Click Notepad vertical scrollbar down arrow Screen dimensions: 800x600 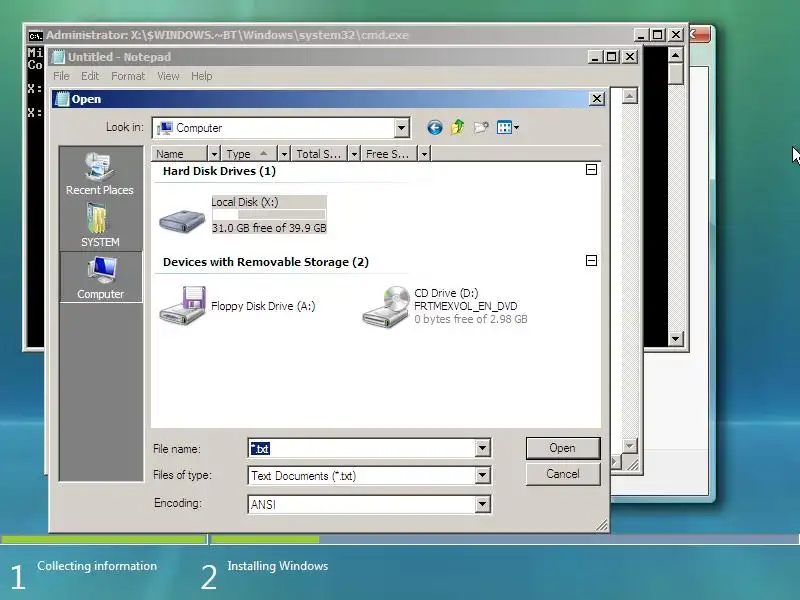[630, 445]
